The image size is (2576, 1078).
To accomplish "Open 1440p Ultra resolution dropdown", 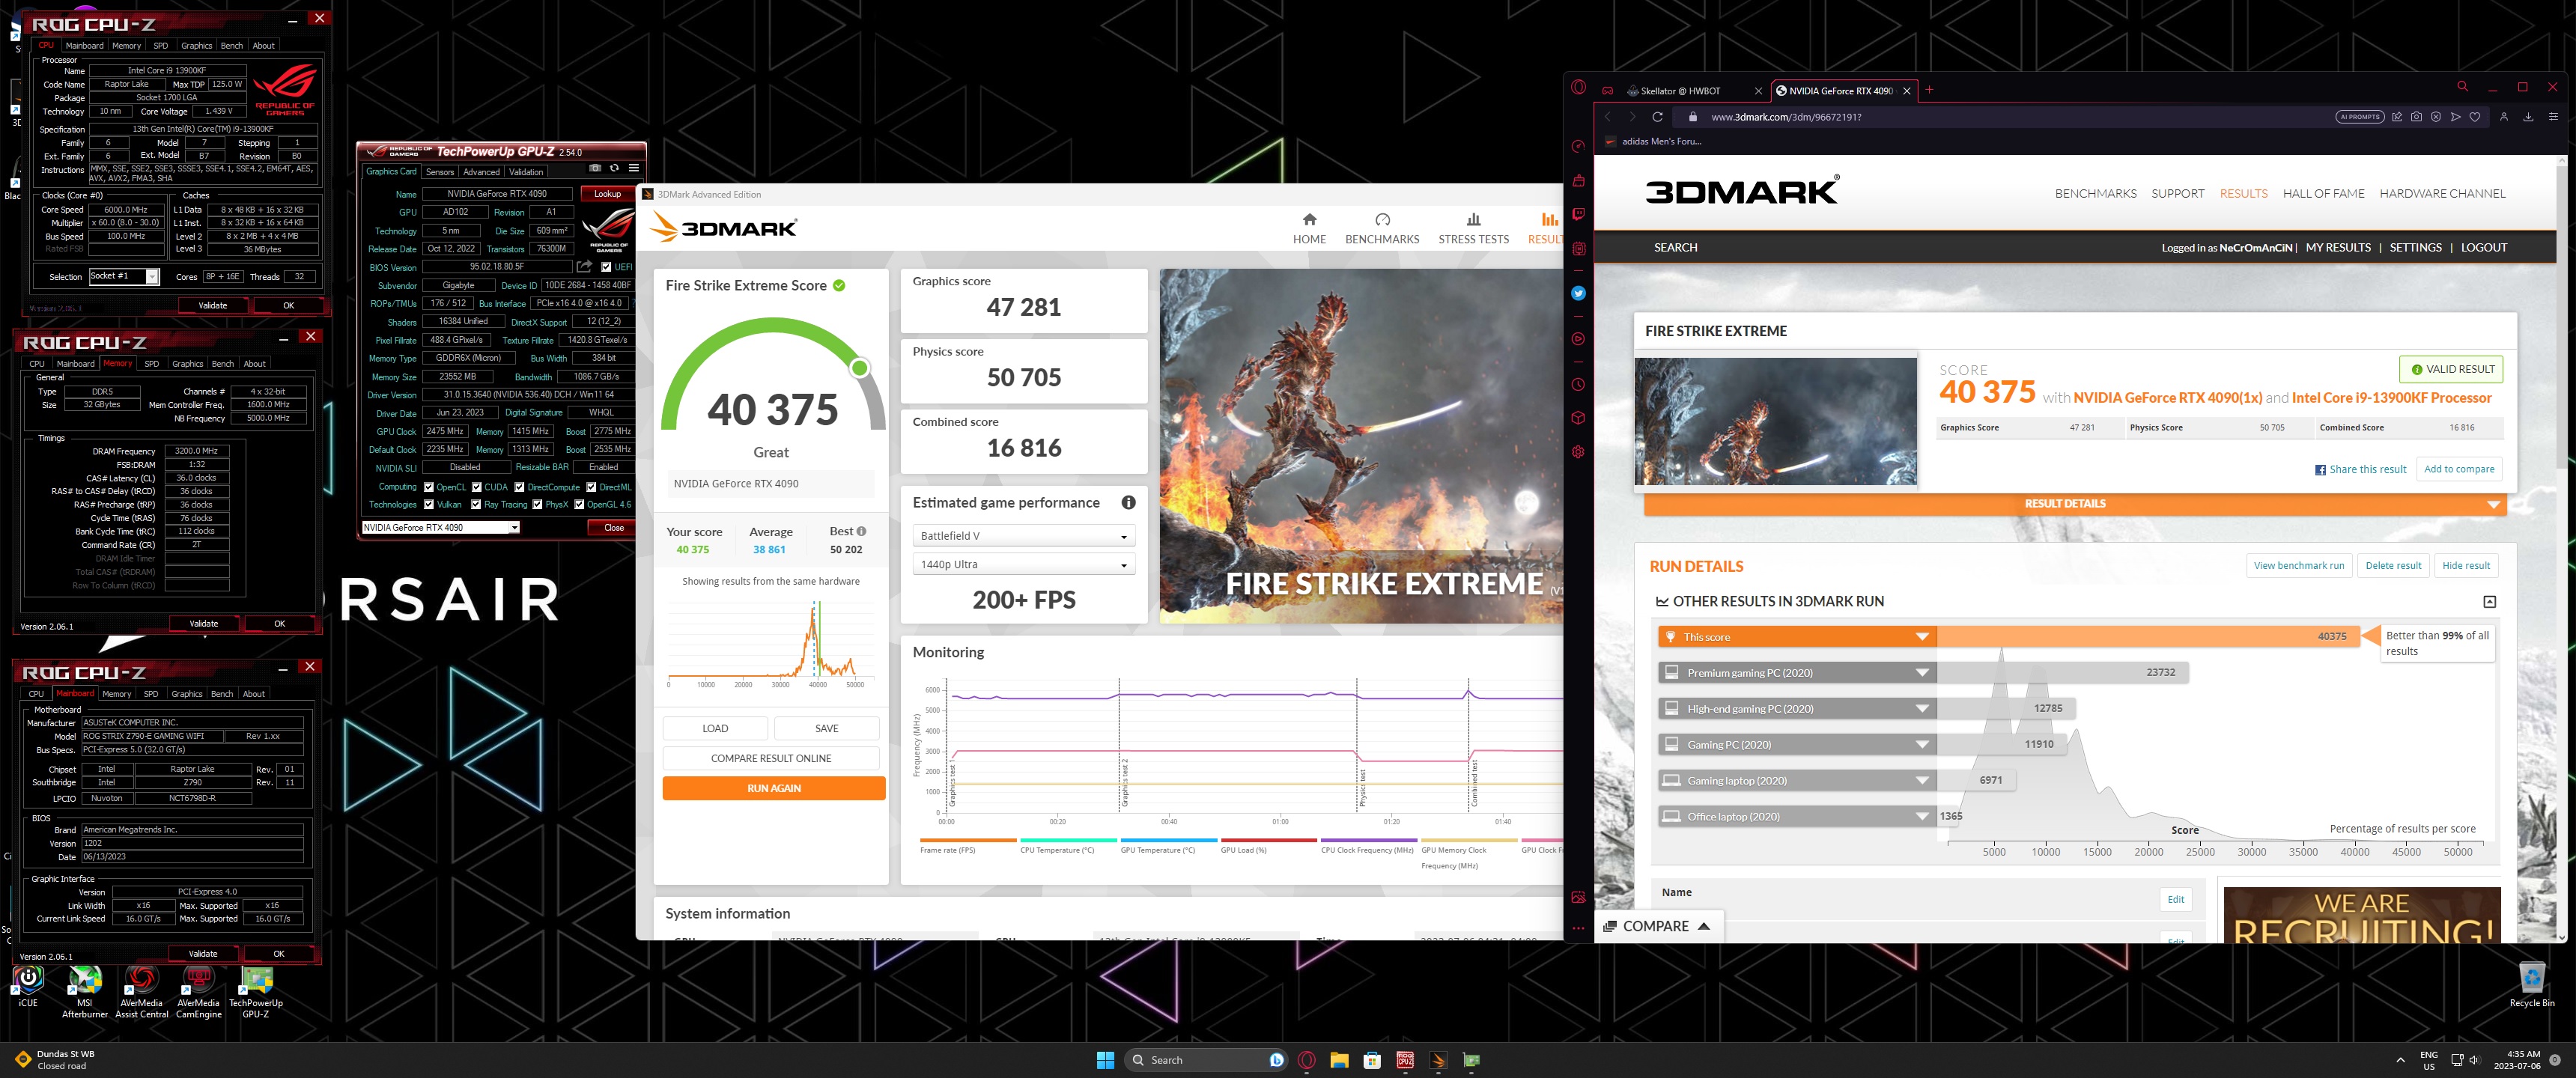I will (1023, 565).
